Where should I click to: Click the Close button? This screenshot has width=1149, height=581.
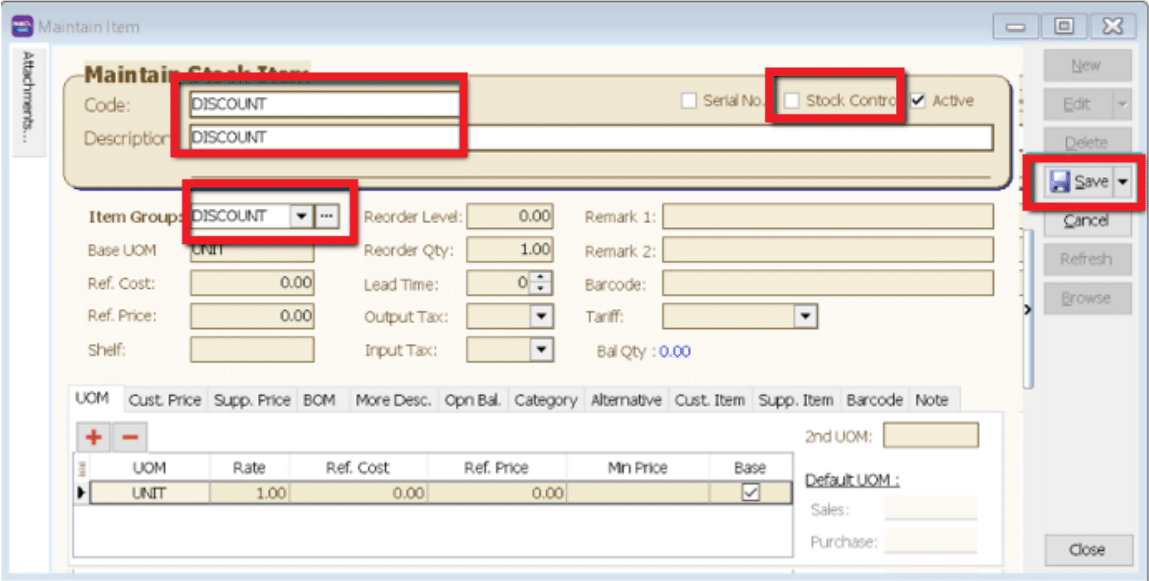click(x=1085, y=549)
